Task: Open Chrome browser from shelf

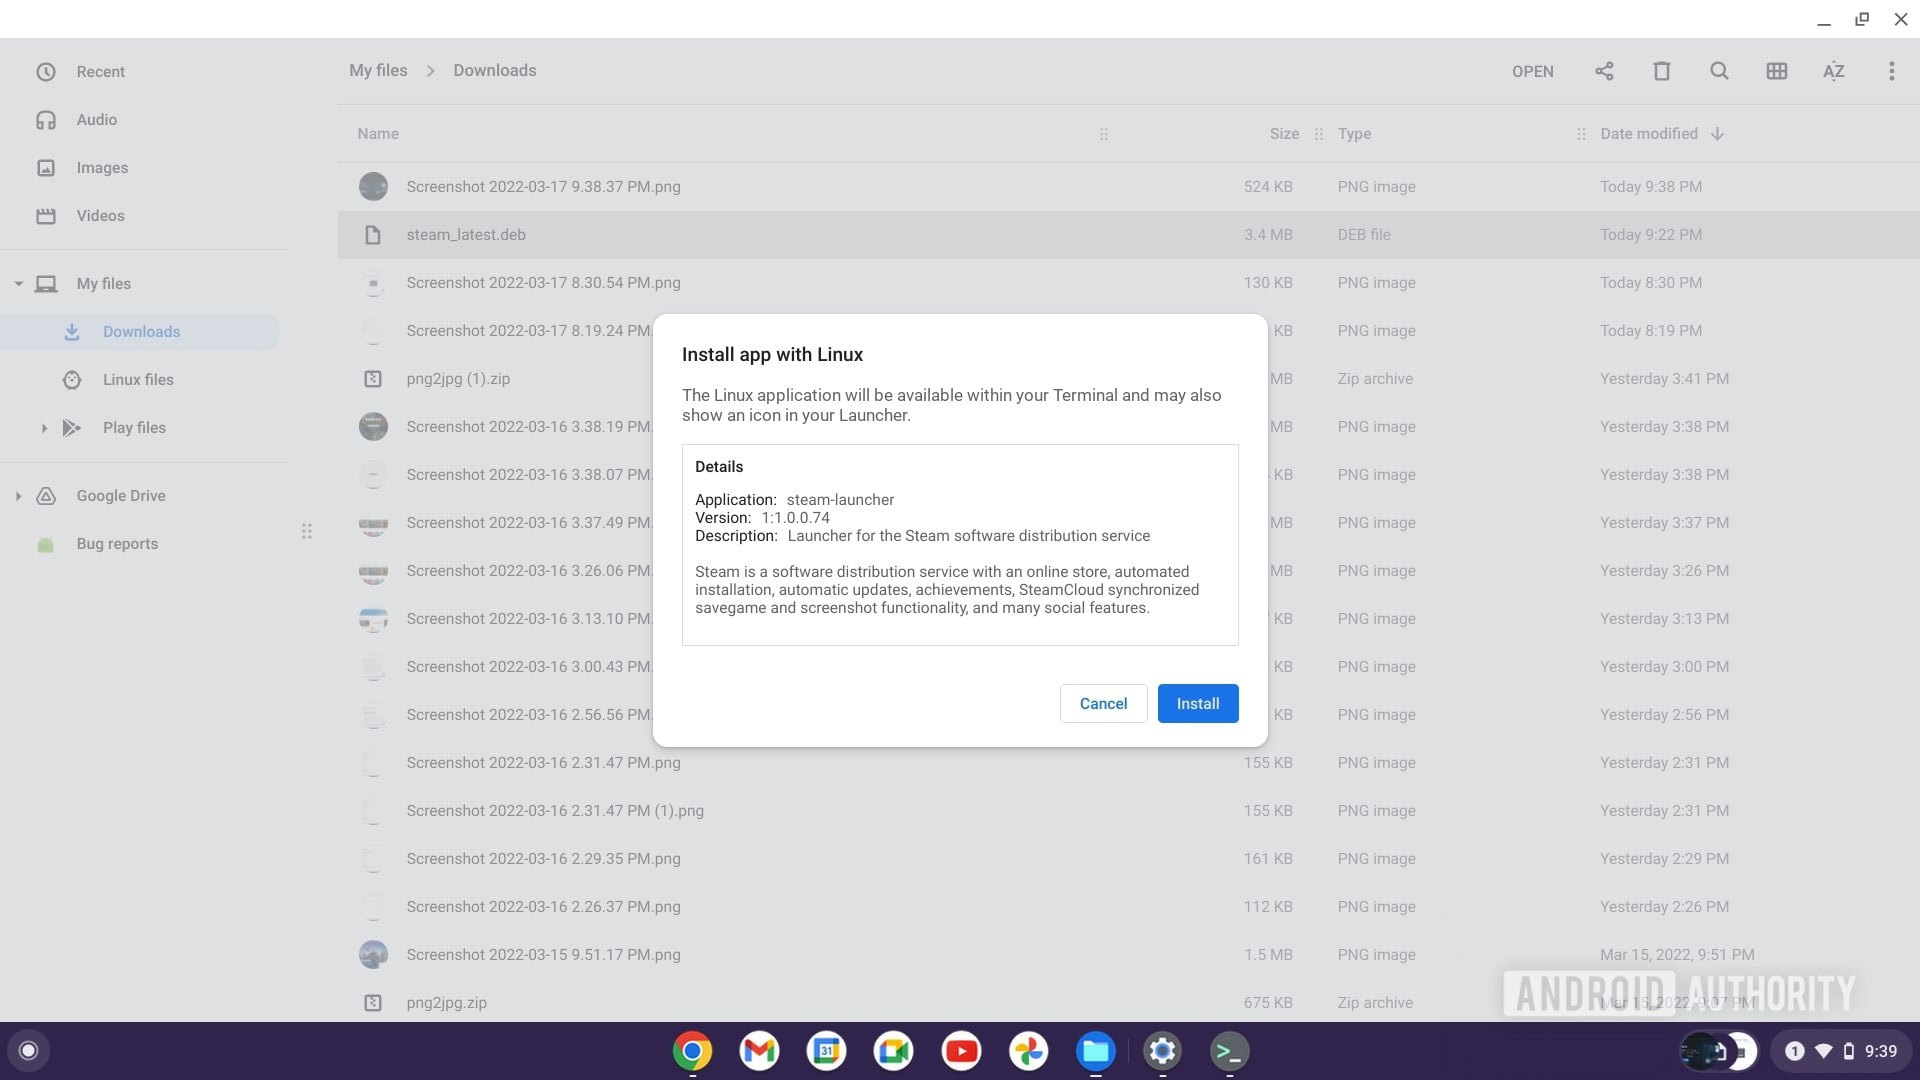Action: 692,1051
